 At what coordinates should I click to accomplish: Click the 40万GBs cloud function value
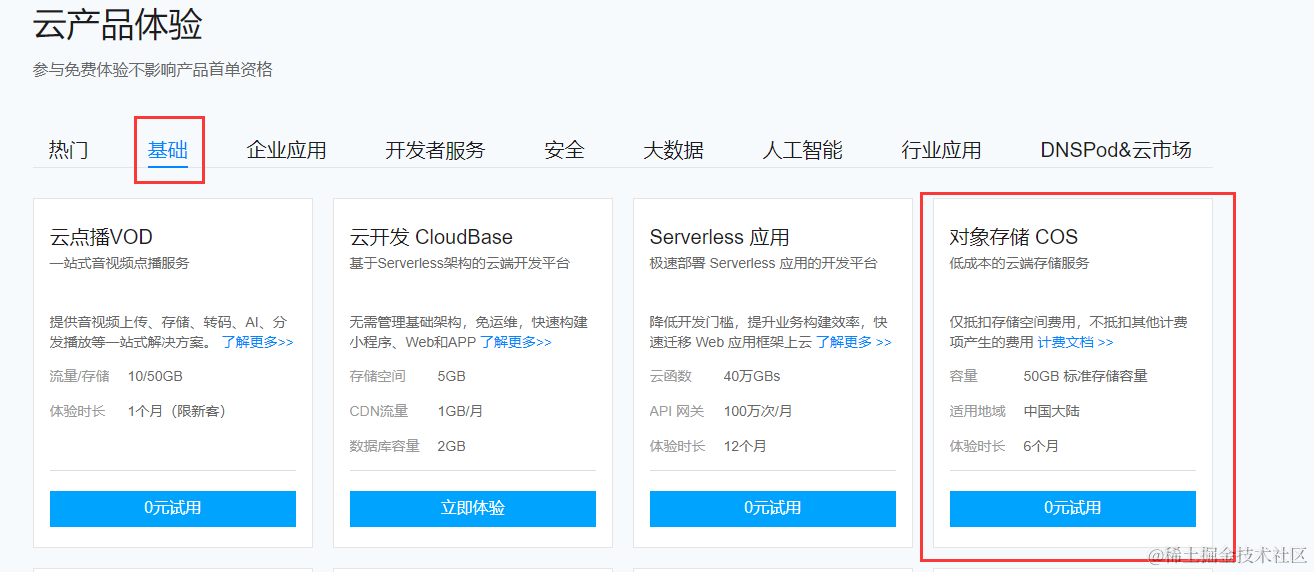click(752, 377)
